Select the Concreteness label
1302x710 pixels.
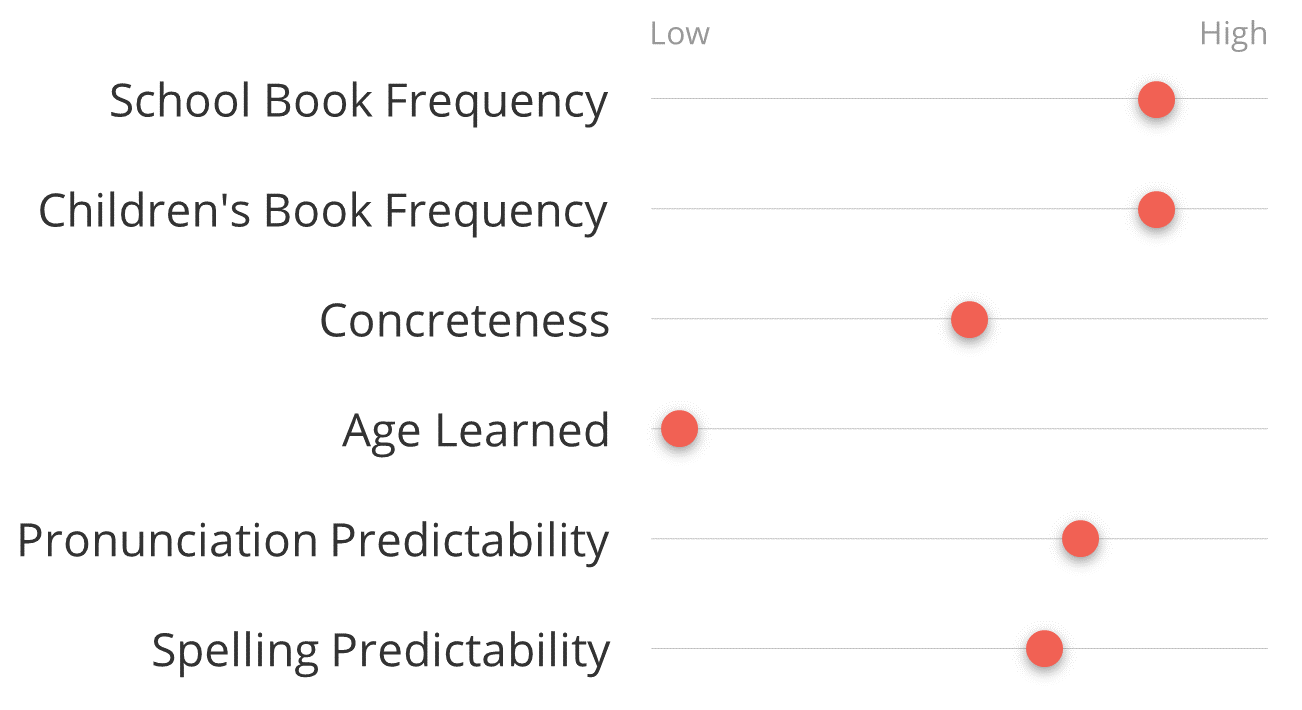(464, 321)
